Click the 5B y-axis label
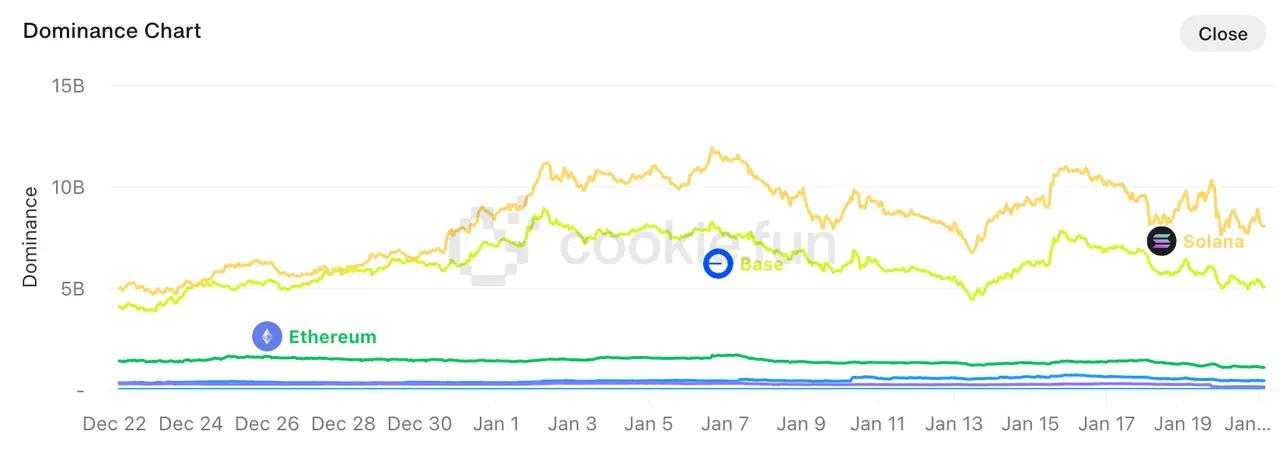This screenshot has height=453, width=1280. [73, 289]
